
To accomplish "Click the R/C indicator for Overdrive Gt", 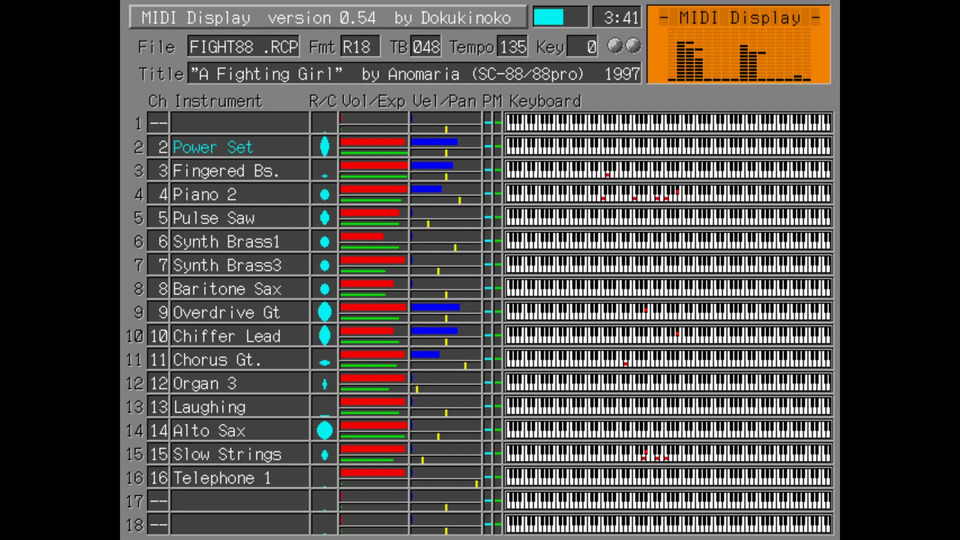I will click(x=324, y=312).
